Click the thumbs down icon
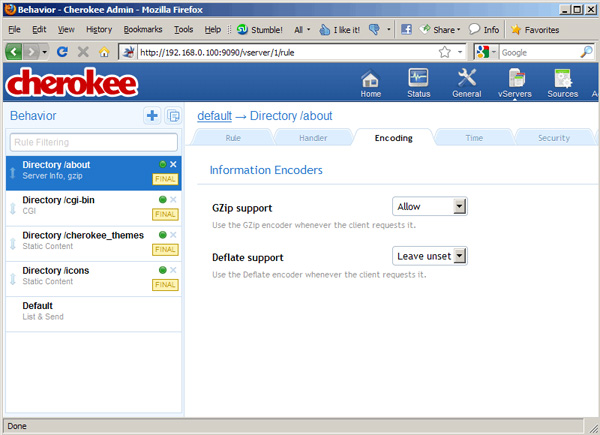600x435 pixels. point(374,29)
